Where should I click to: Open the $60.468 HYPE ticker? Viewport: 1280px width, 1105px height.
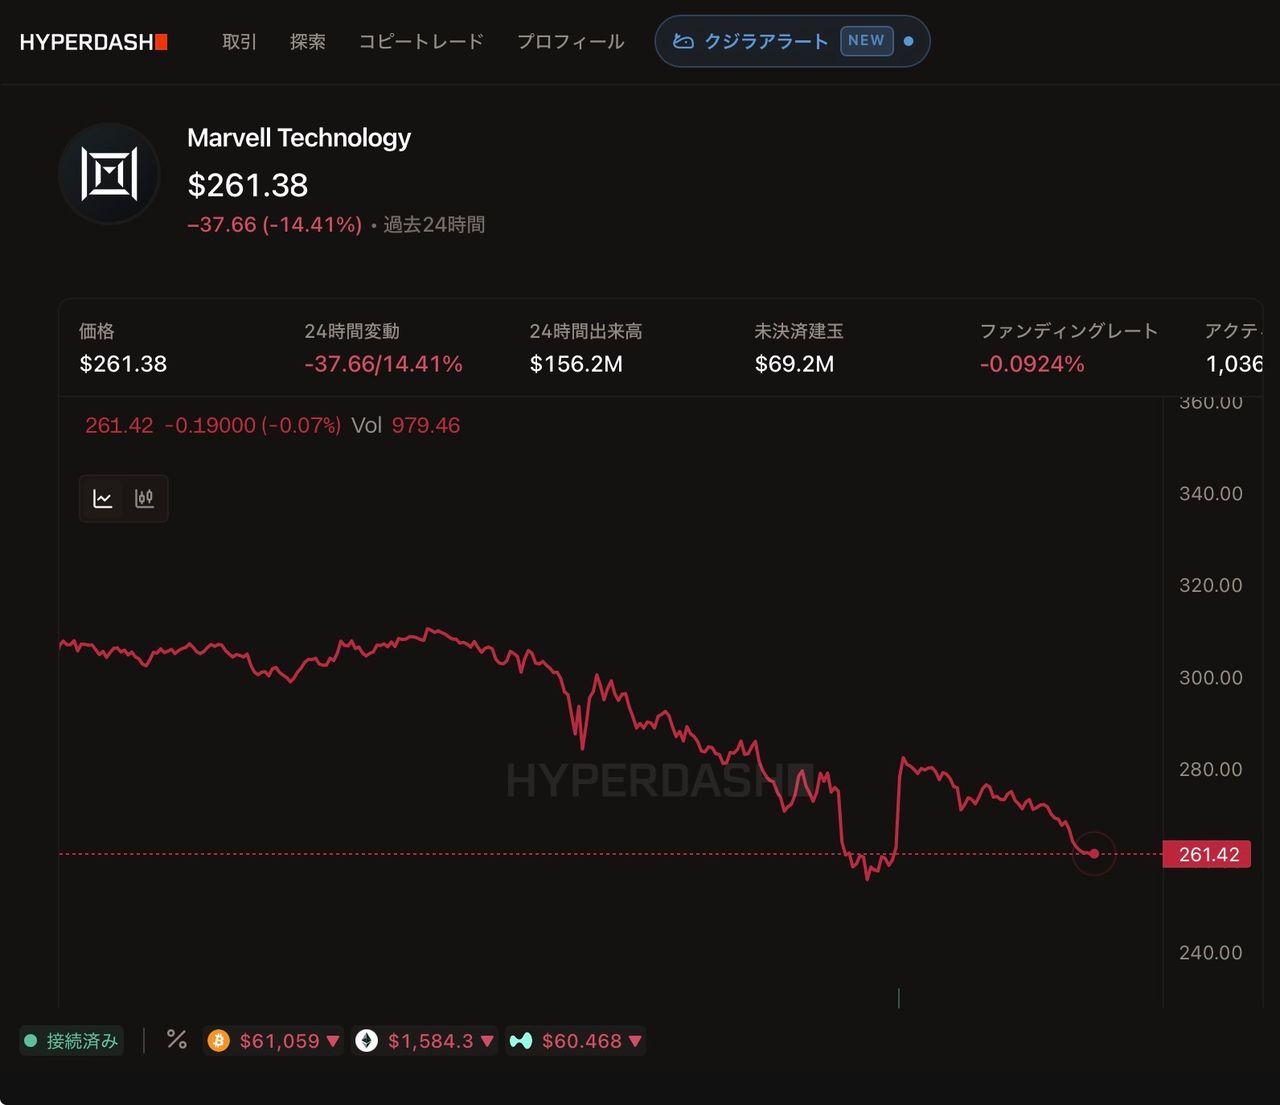coord(575,1041)
